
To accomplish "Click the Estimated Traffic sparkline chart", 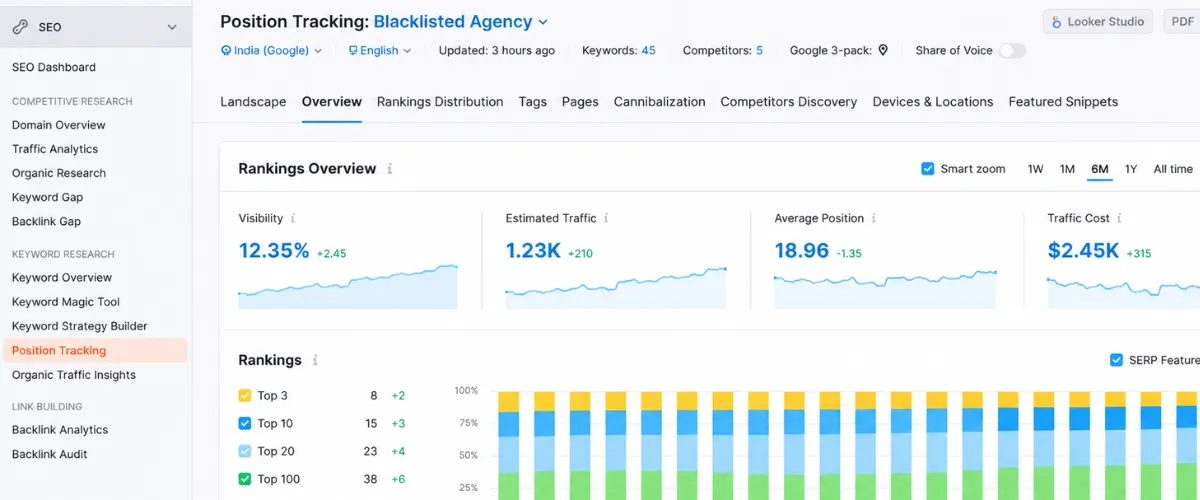I will click(615, 287).
